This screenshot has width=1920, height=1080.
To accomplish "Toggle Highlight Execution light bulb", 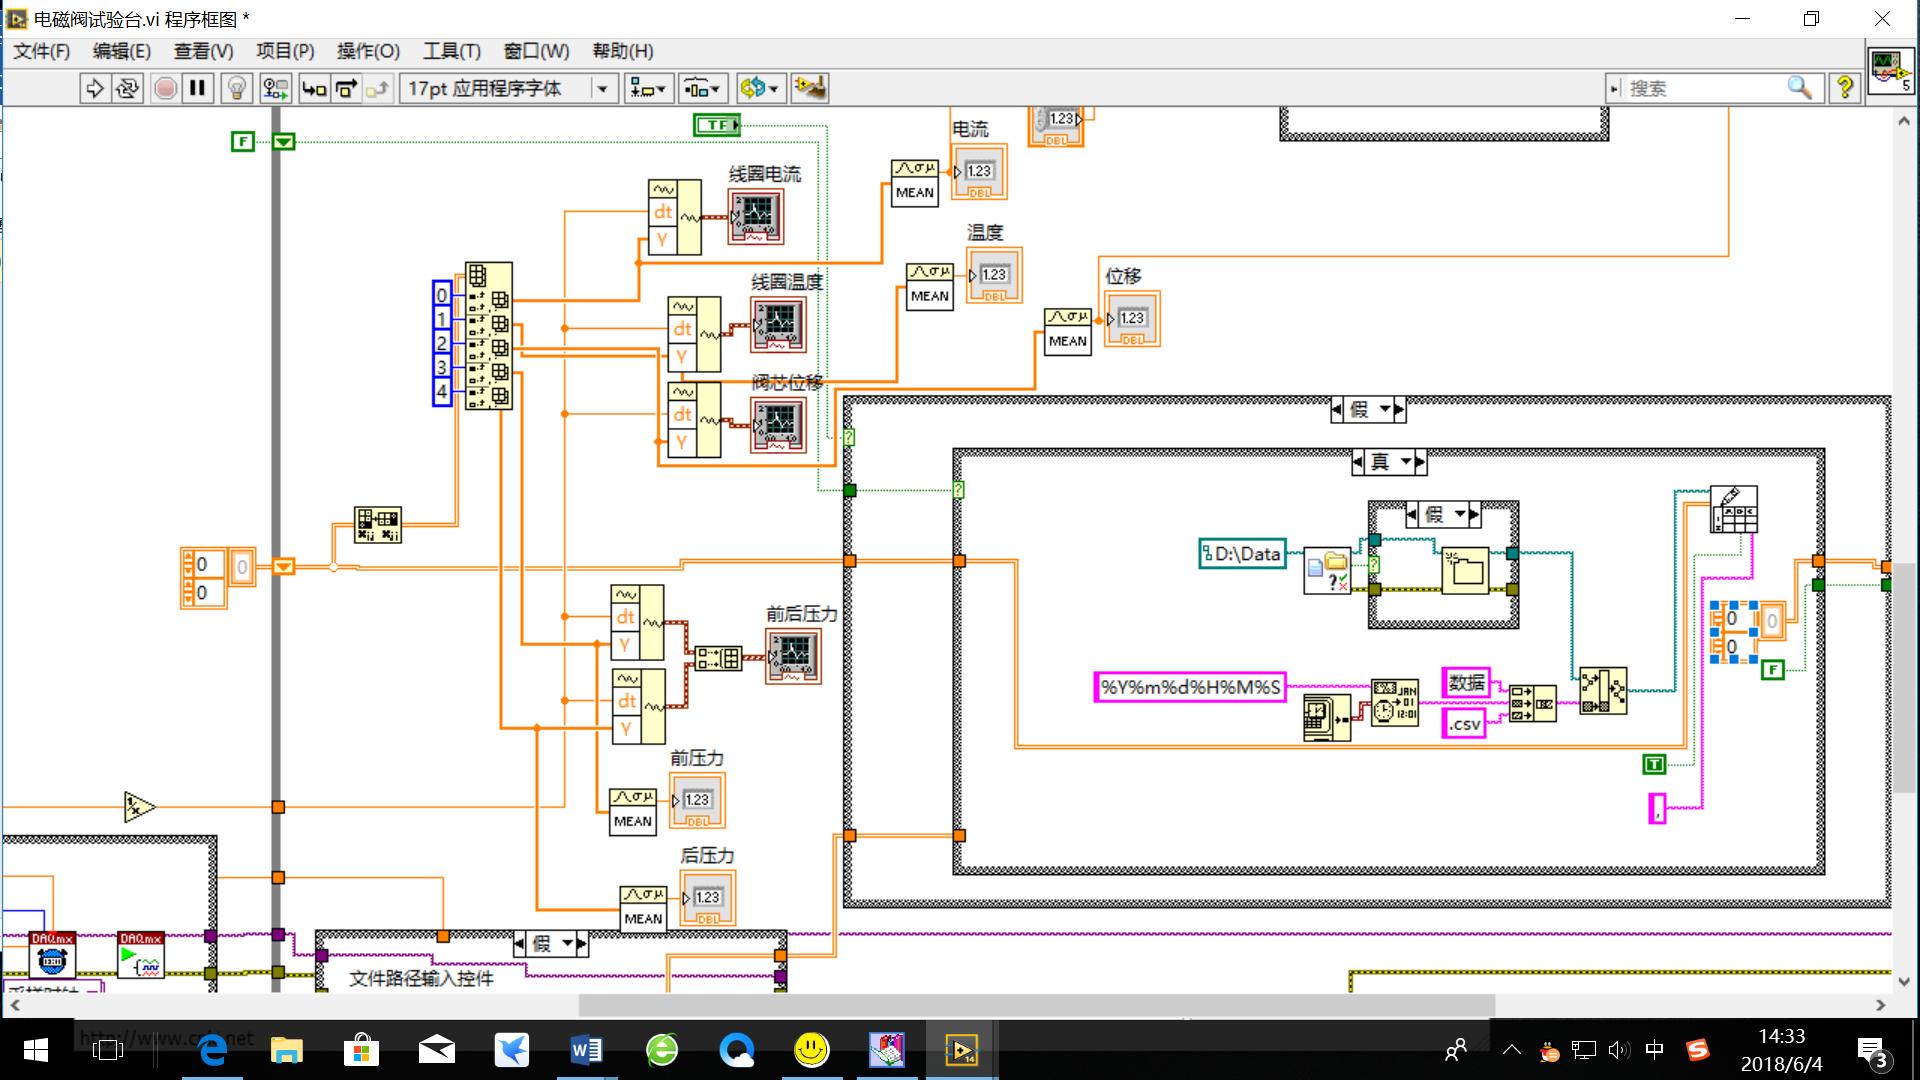I will 237,89.
